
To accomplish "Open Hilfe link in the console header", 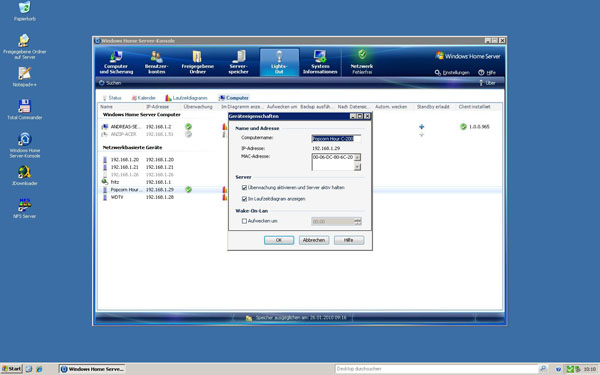I will [487, 72].
